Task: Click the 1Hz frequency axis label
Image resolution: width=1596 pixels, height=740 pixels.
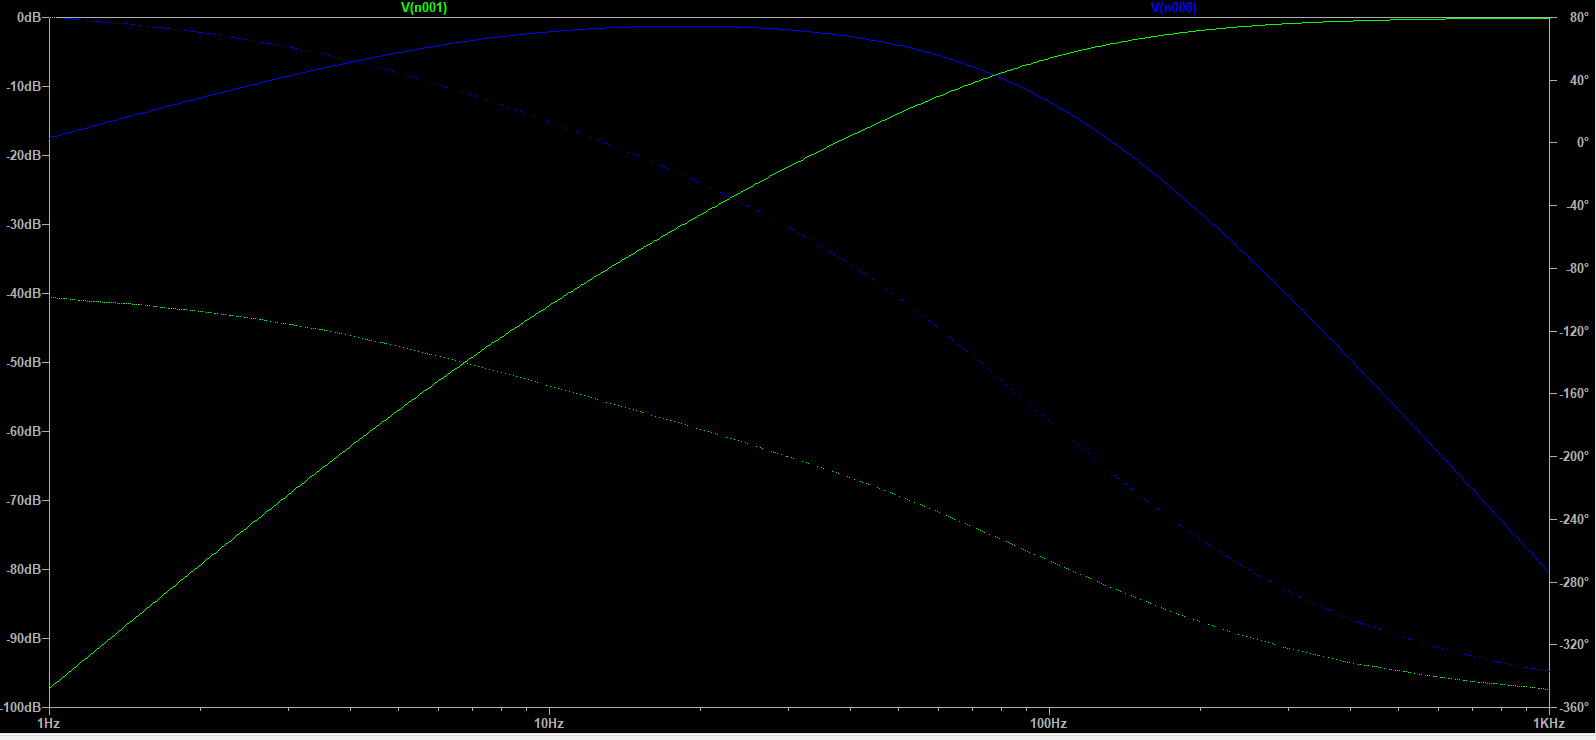Action: tap(48, 724)
